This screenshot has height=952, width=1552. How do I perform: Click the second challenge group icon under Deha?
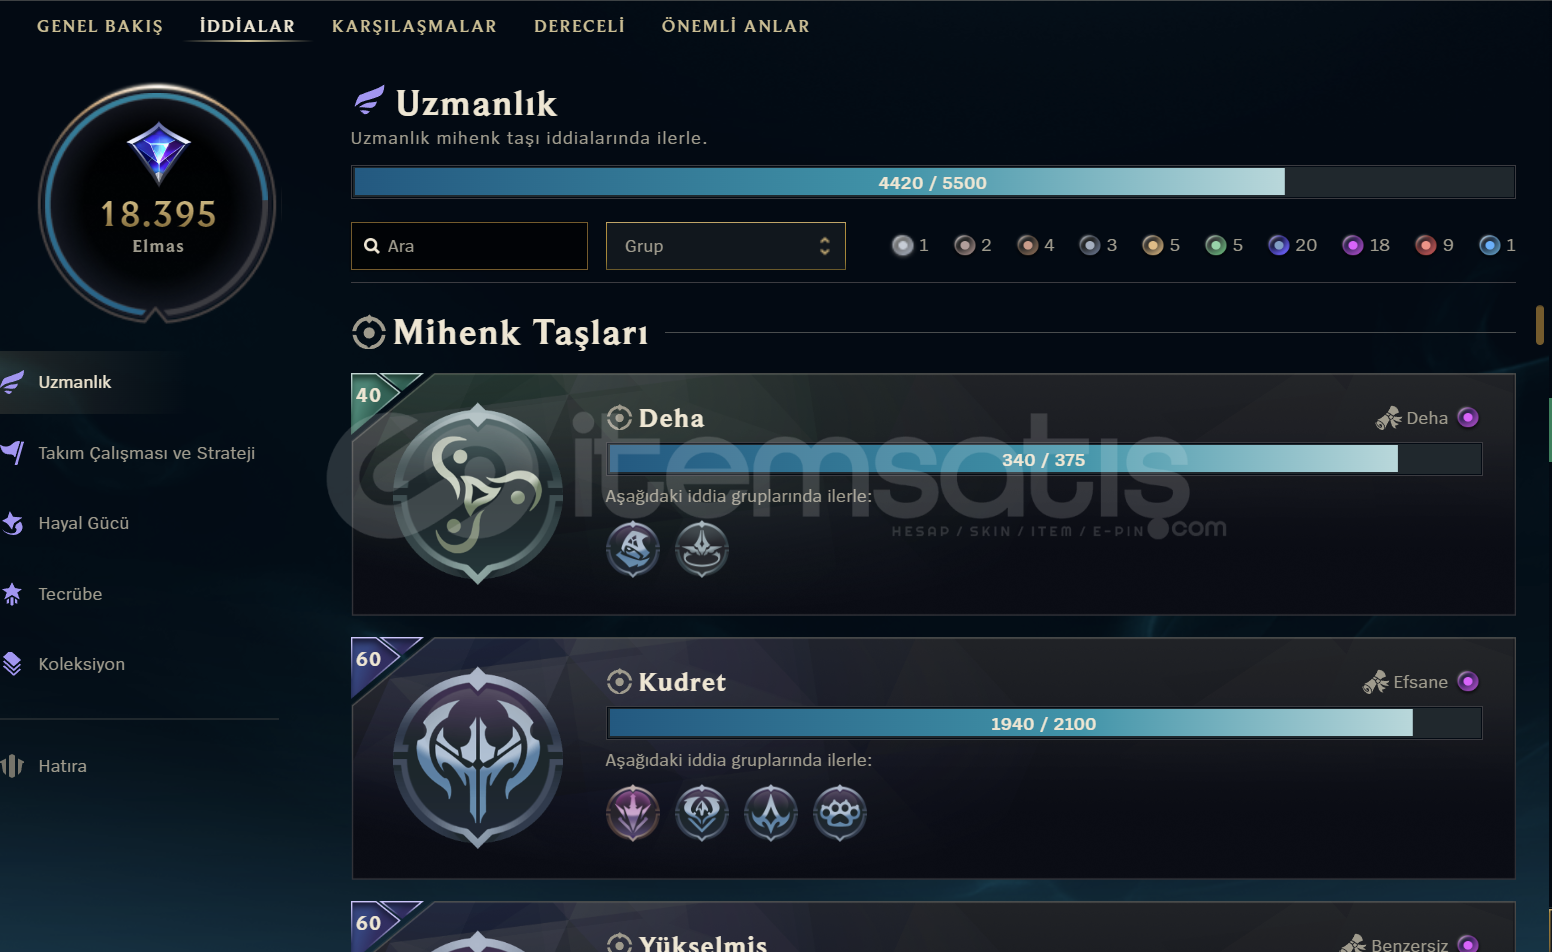(702, 549)
